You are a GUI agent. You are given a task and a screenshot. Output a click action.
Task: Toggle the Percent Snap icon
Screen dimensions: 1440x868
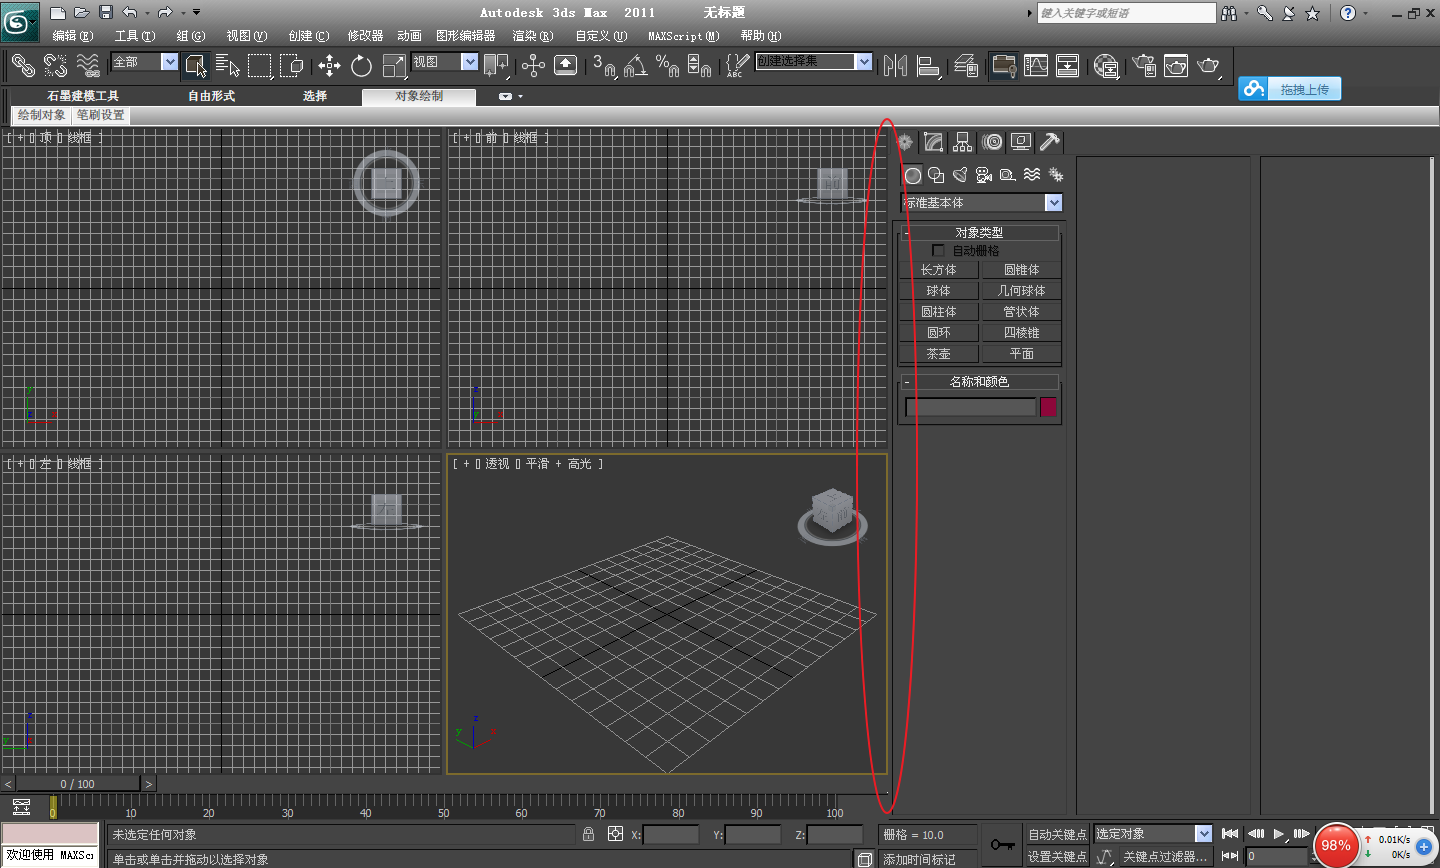667,66
